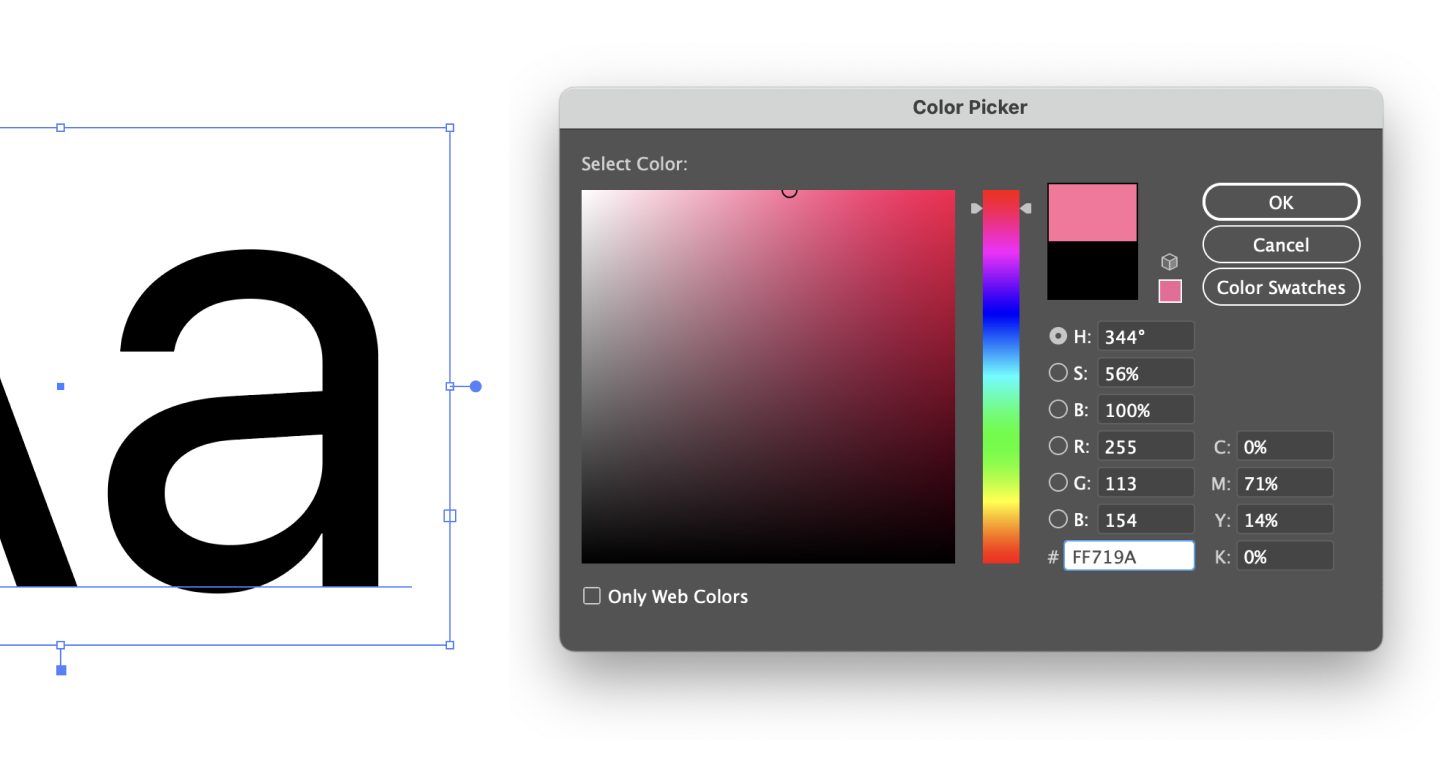Click the M percentage field showing 71%
Screen dimensions: 1440x775
(x=1285, y=482)
